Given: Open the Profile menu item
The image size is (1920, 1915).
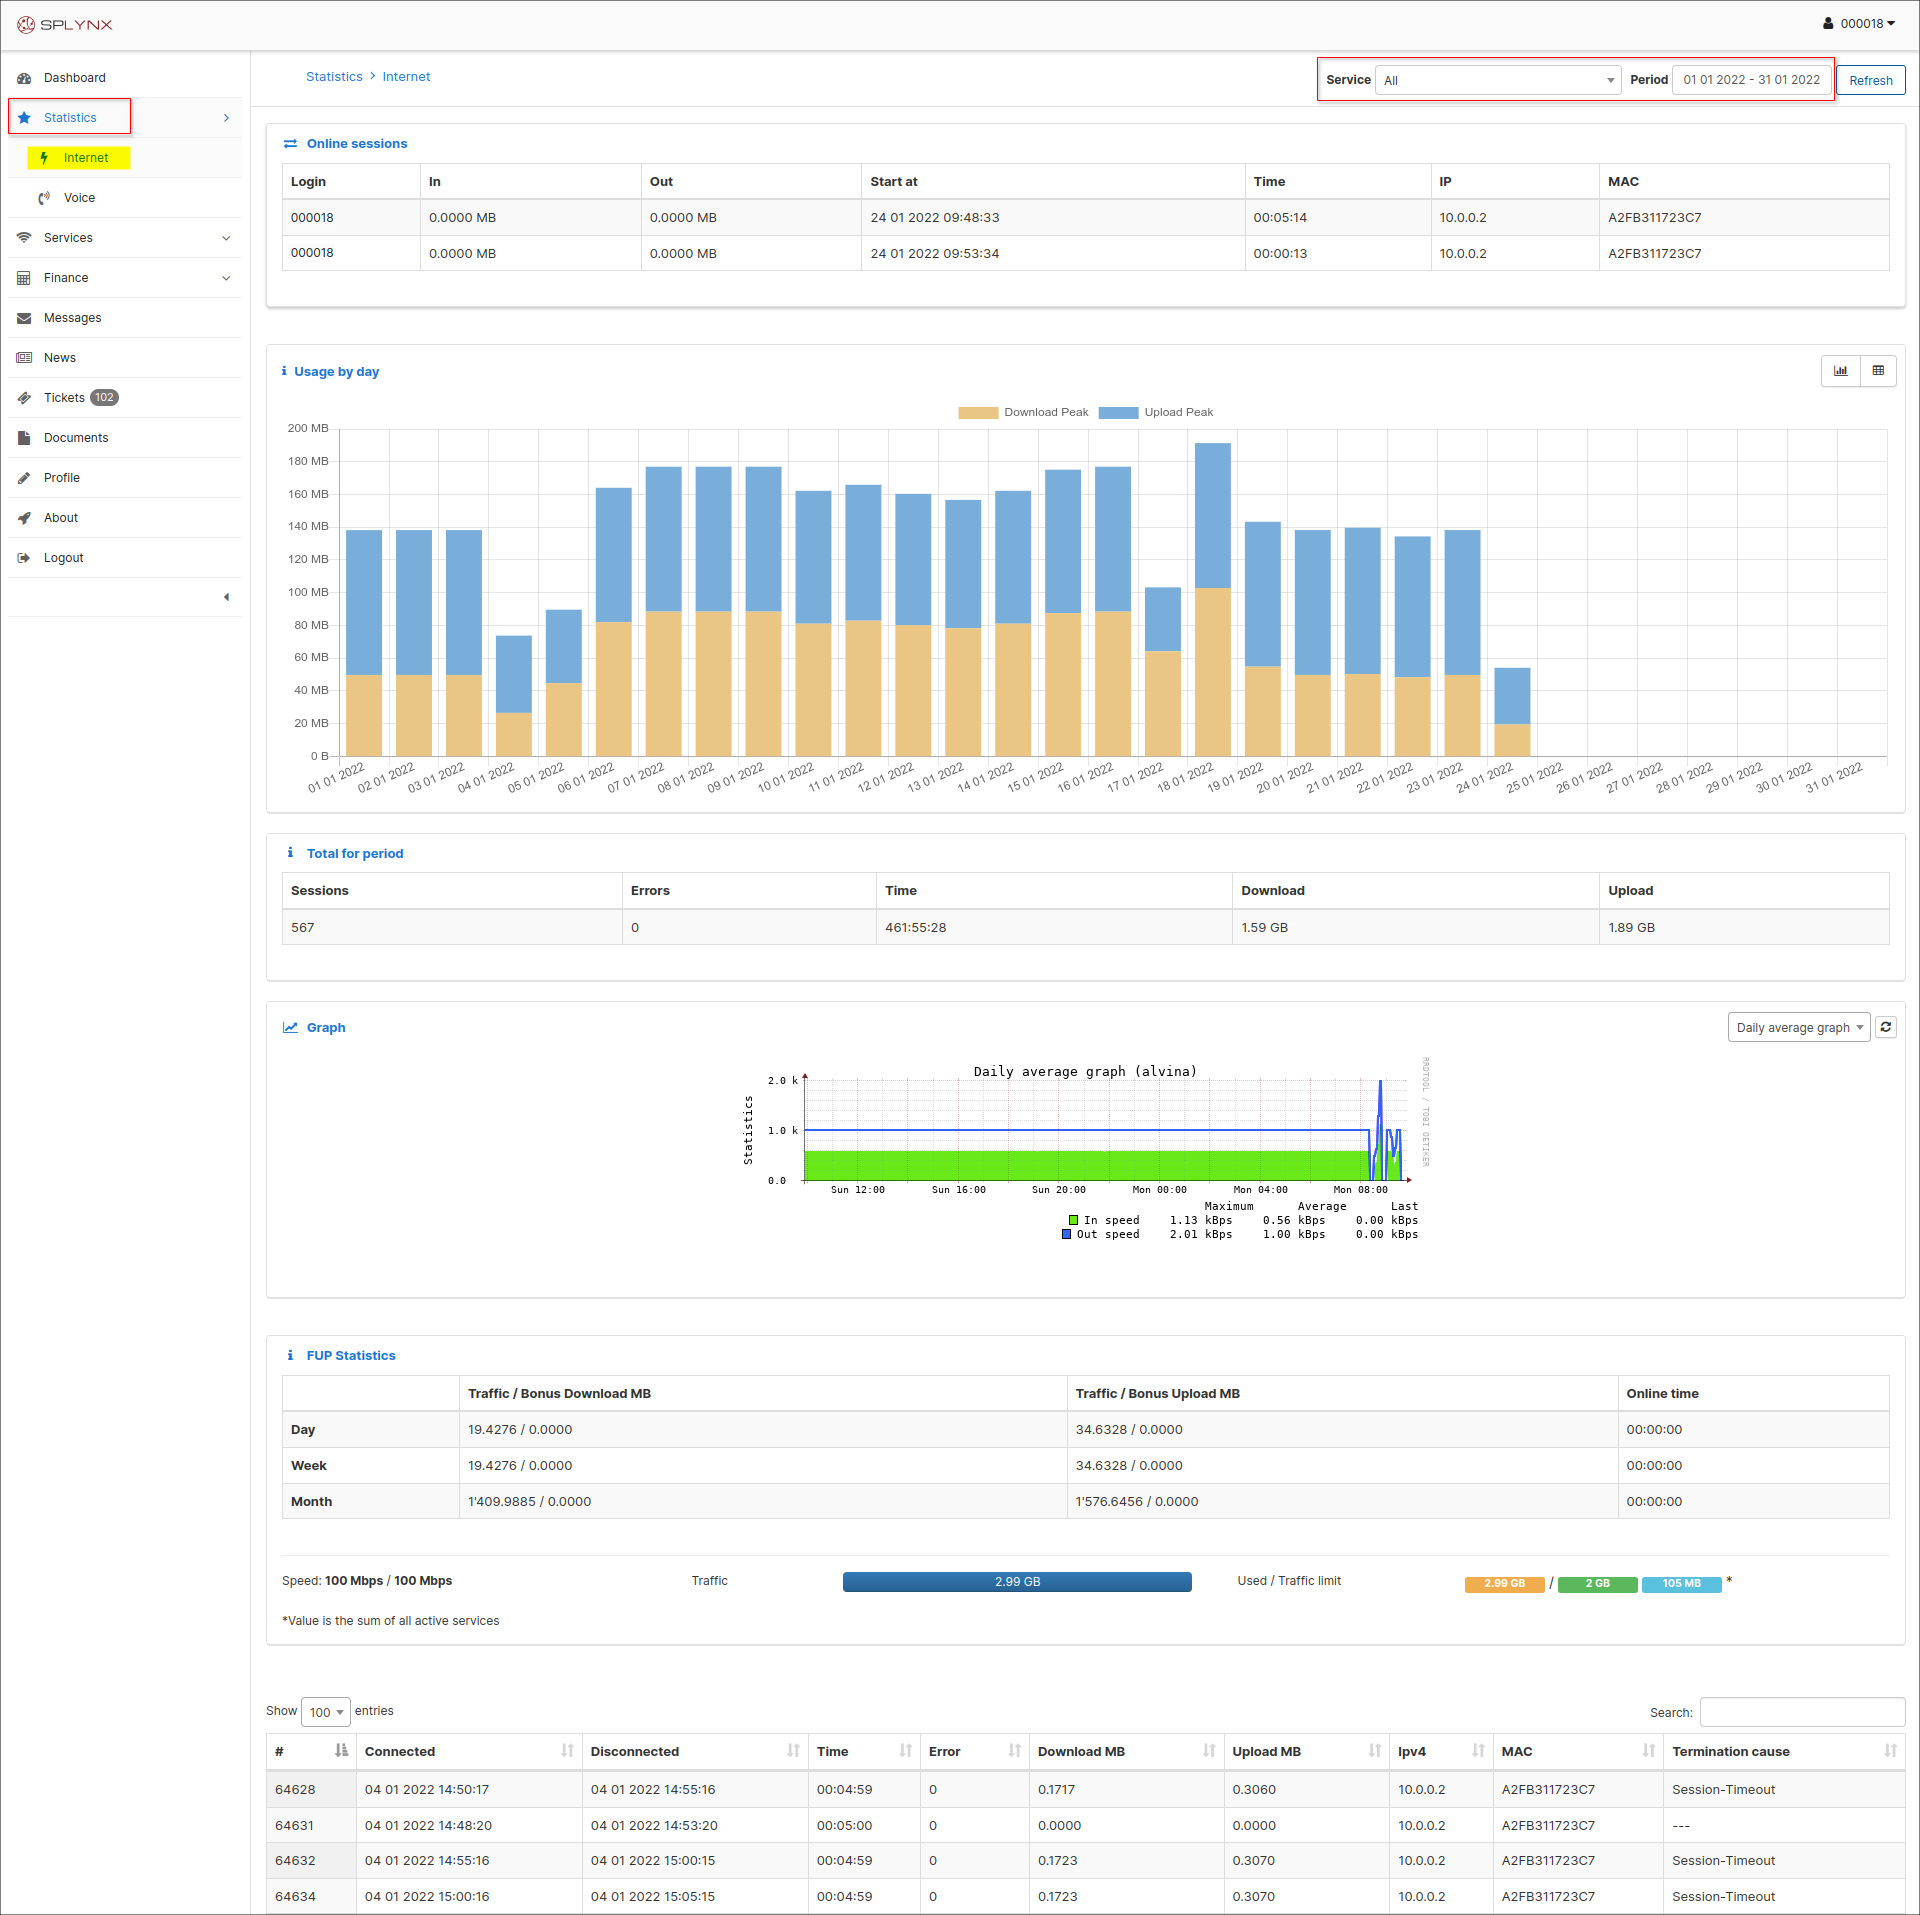Looking at the screenshot, I should click(125, 478).
